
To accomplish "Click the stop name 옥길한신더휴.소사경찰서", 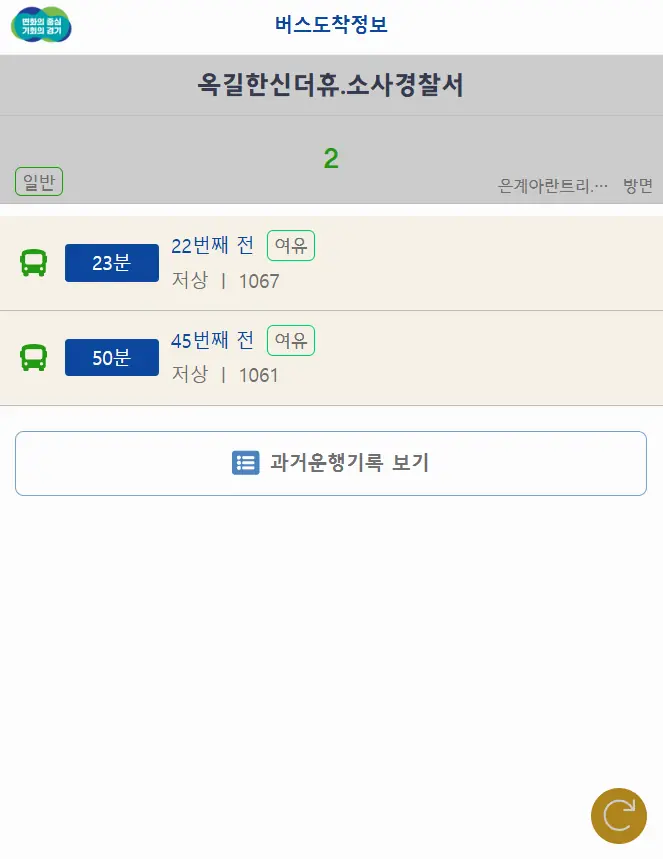I will coord(331,86).
